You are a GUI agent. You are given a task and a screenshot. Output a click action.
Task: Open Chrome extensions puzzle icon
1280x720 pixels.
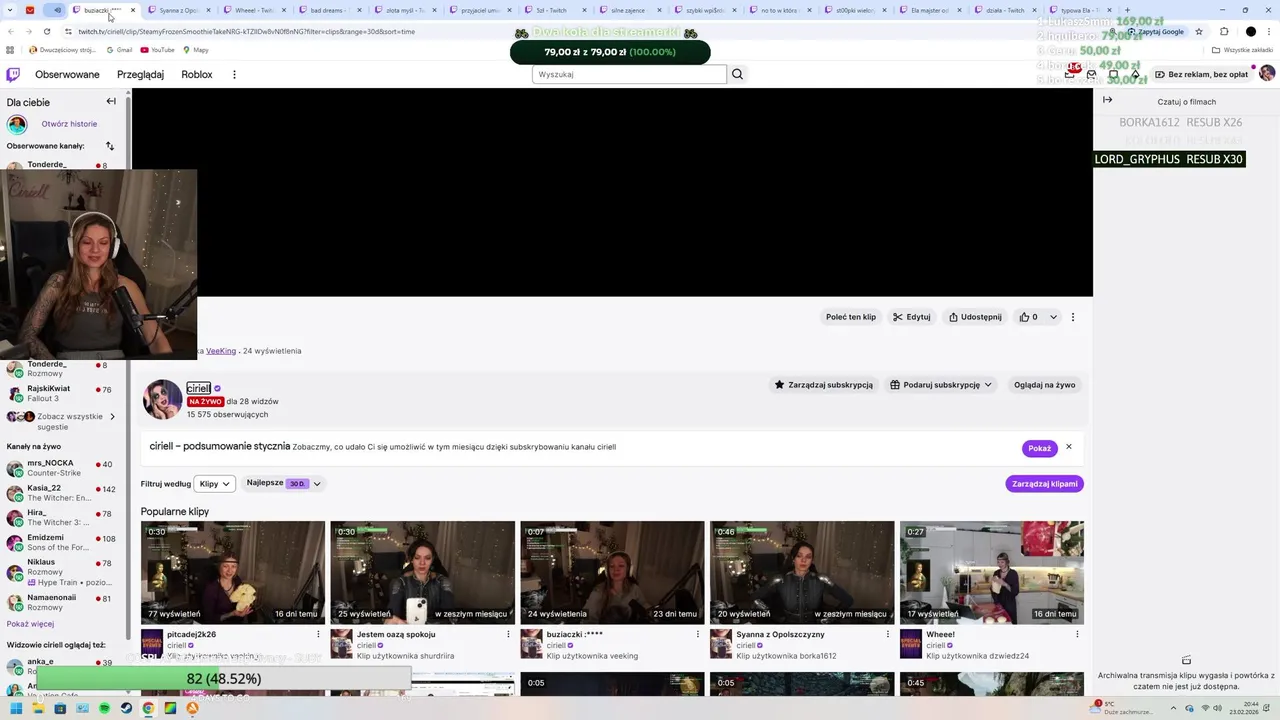pyautogui.click(x=1224, y=31)
